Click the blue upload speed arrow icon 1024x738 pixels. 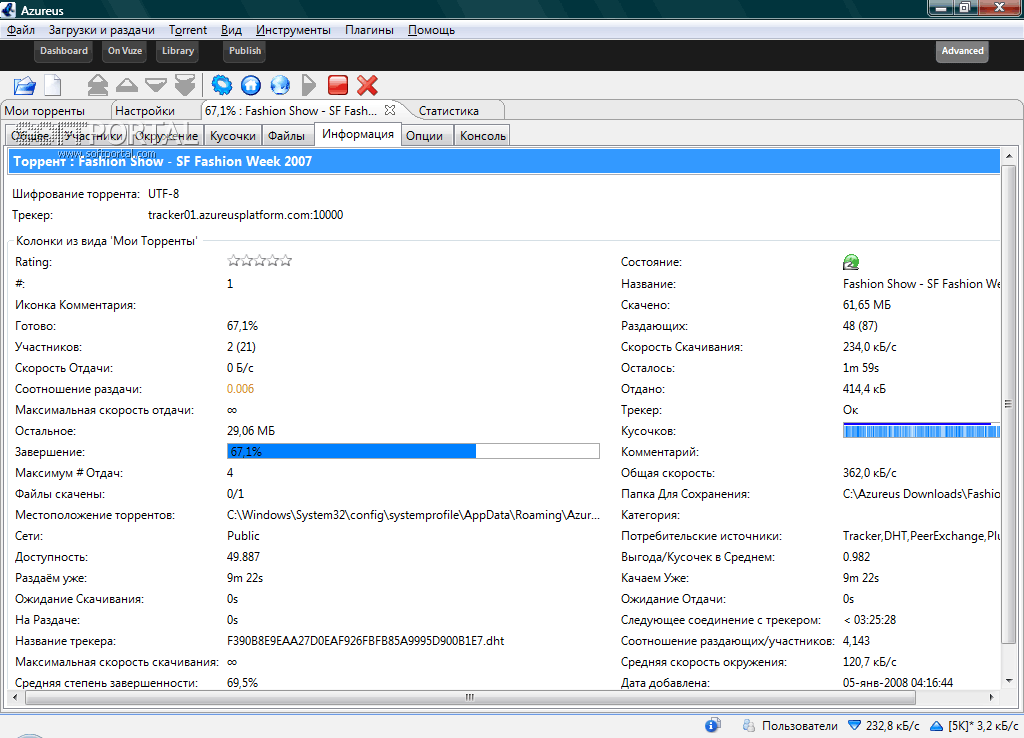click(936, 726)
